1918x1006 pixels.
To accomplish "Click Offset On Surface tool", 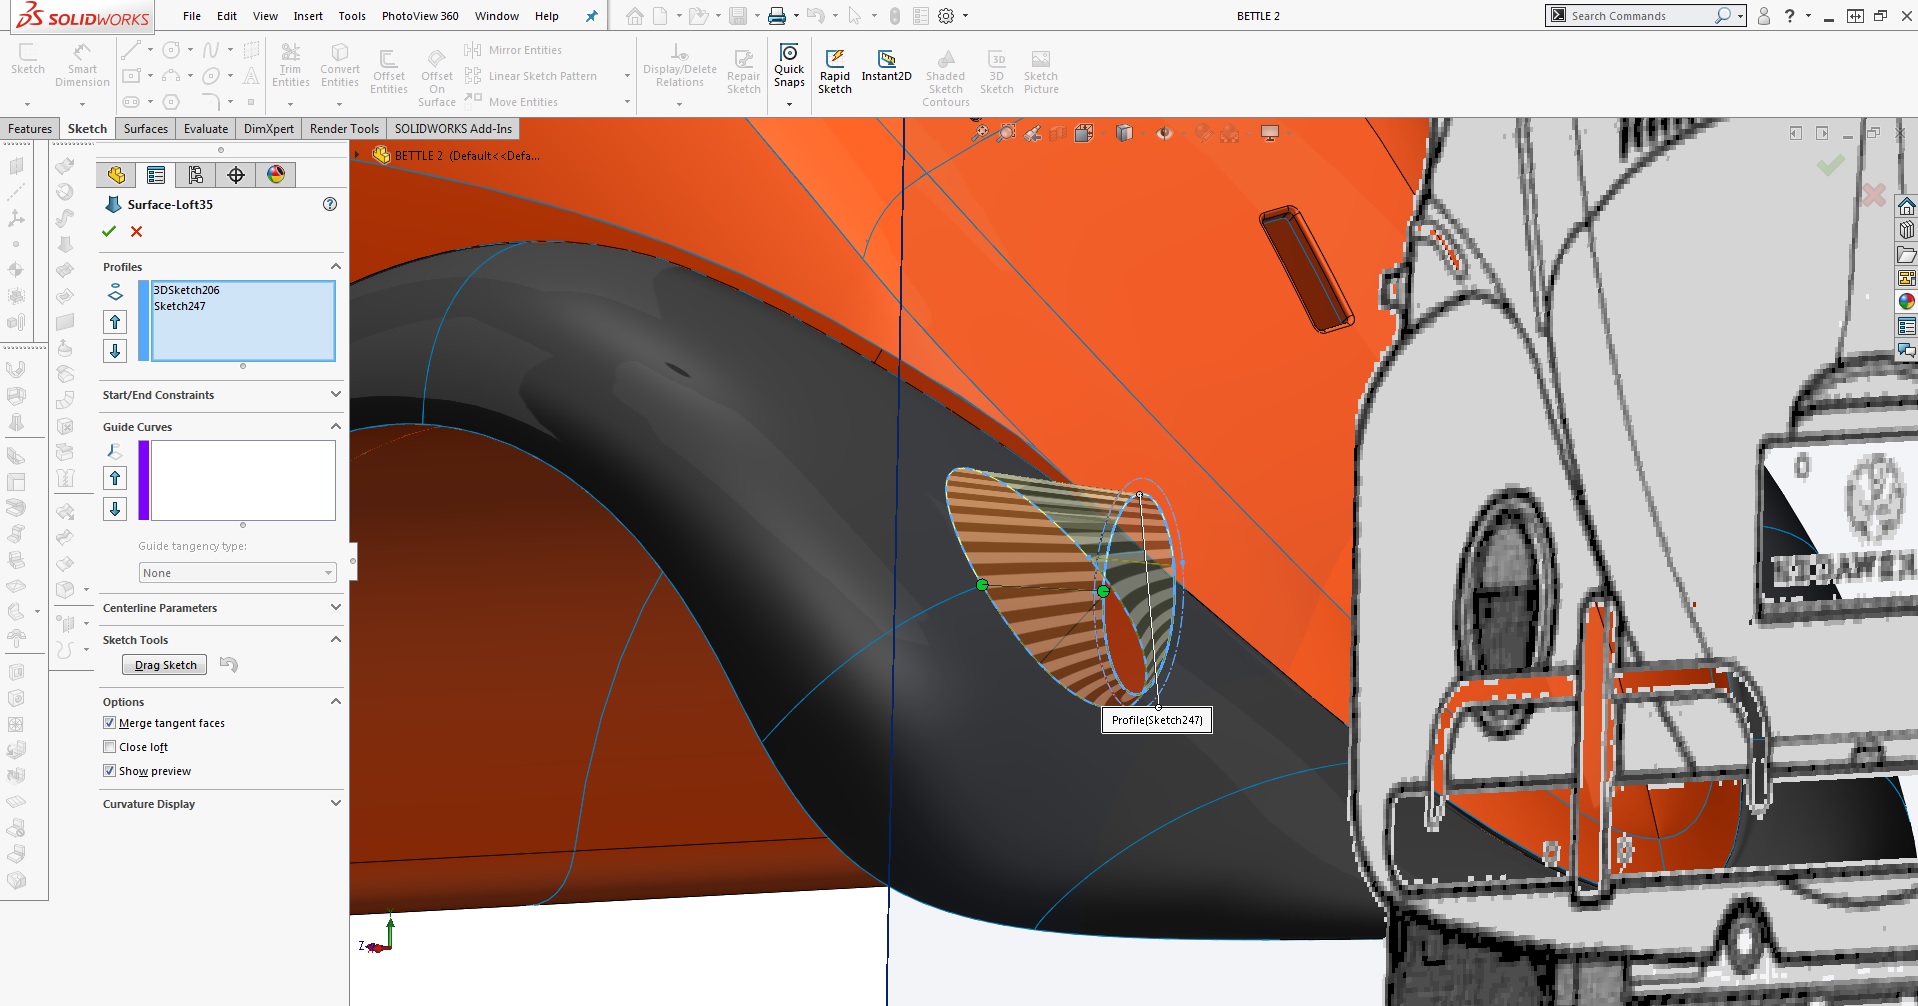I will pyautogui.click(x=437, y=76).
